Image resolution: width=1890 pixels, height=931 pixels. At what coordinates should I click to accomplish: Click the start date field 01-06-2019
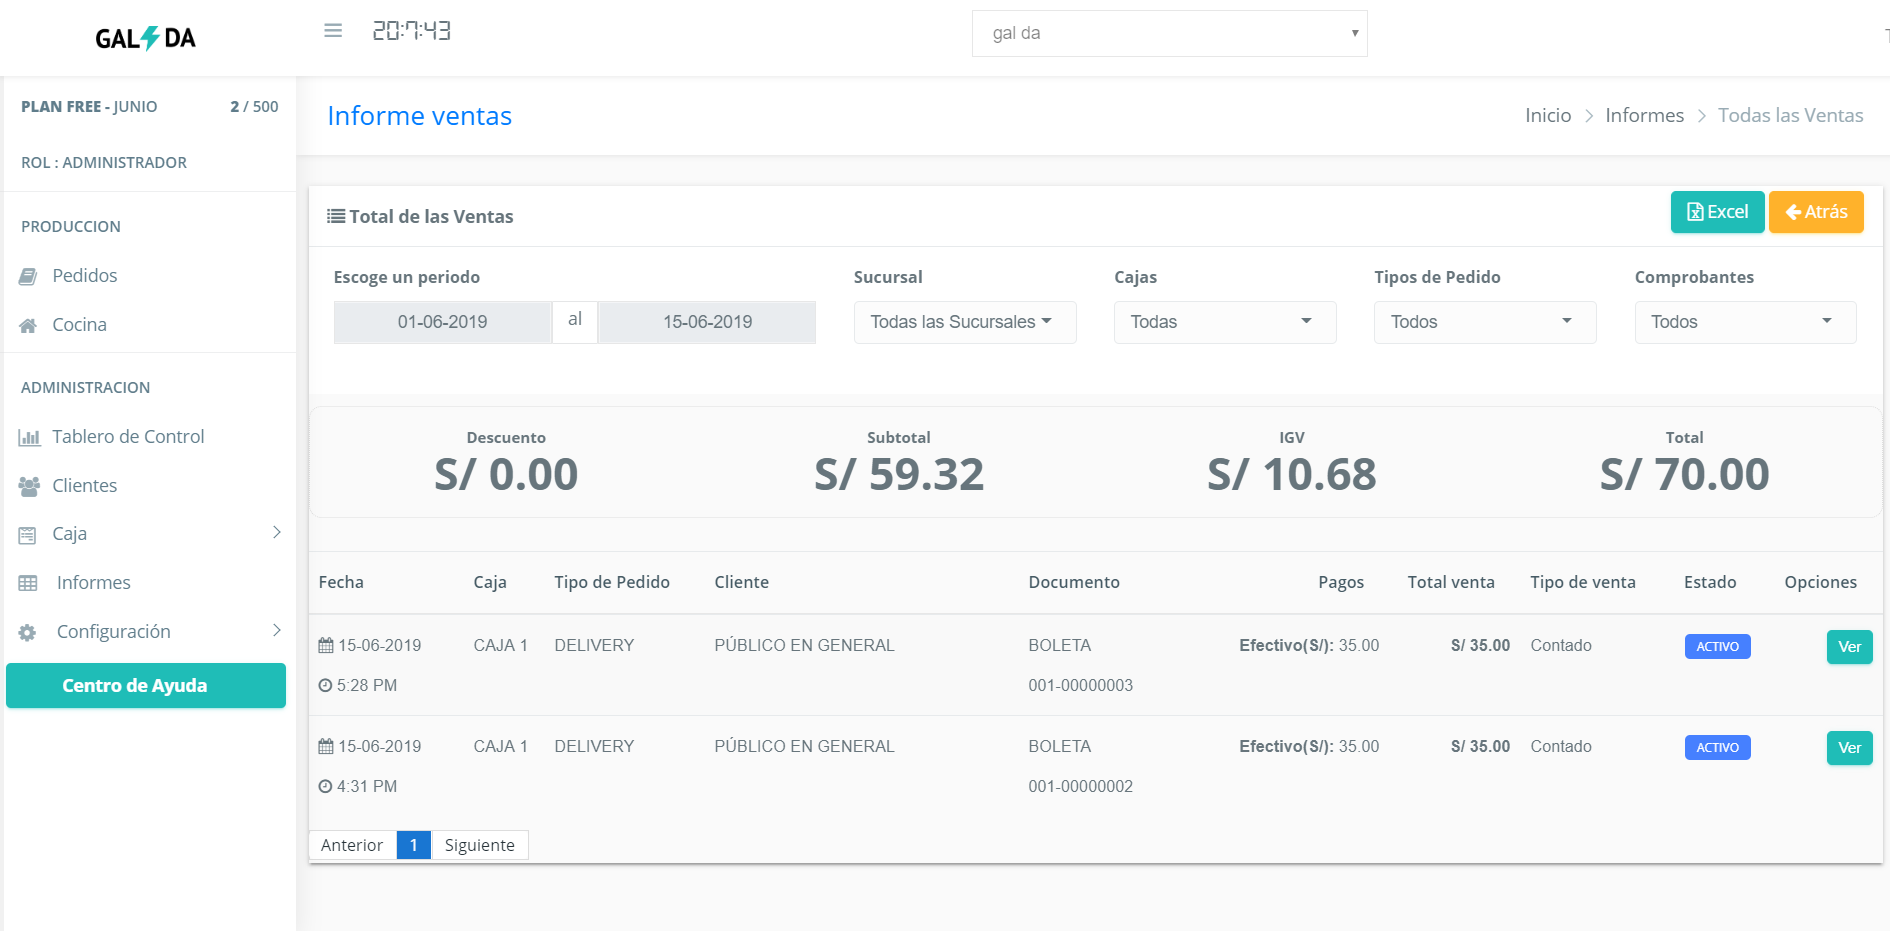pos(442,322)
